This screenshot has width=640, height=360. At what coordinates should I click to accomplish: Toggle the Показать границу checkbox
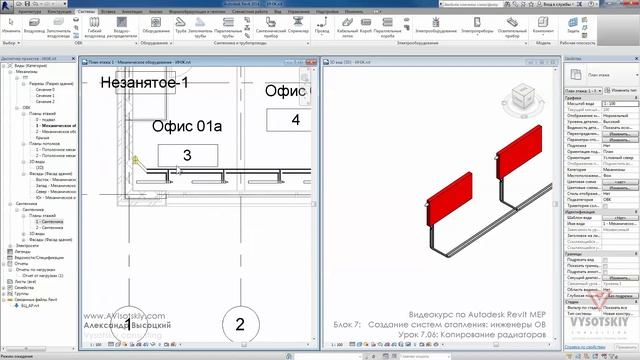click(x=605, y=266)
